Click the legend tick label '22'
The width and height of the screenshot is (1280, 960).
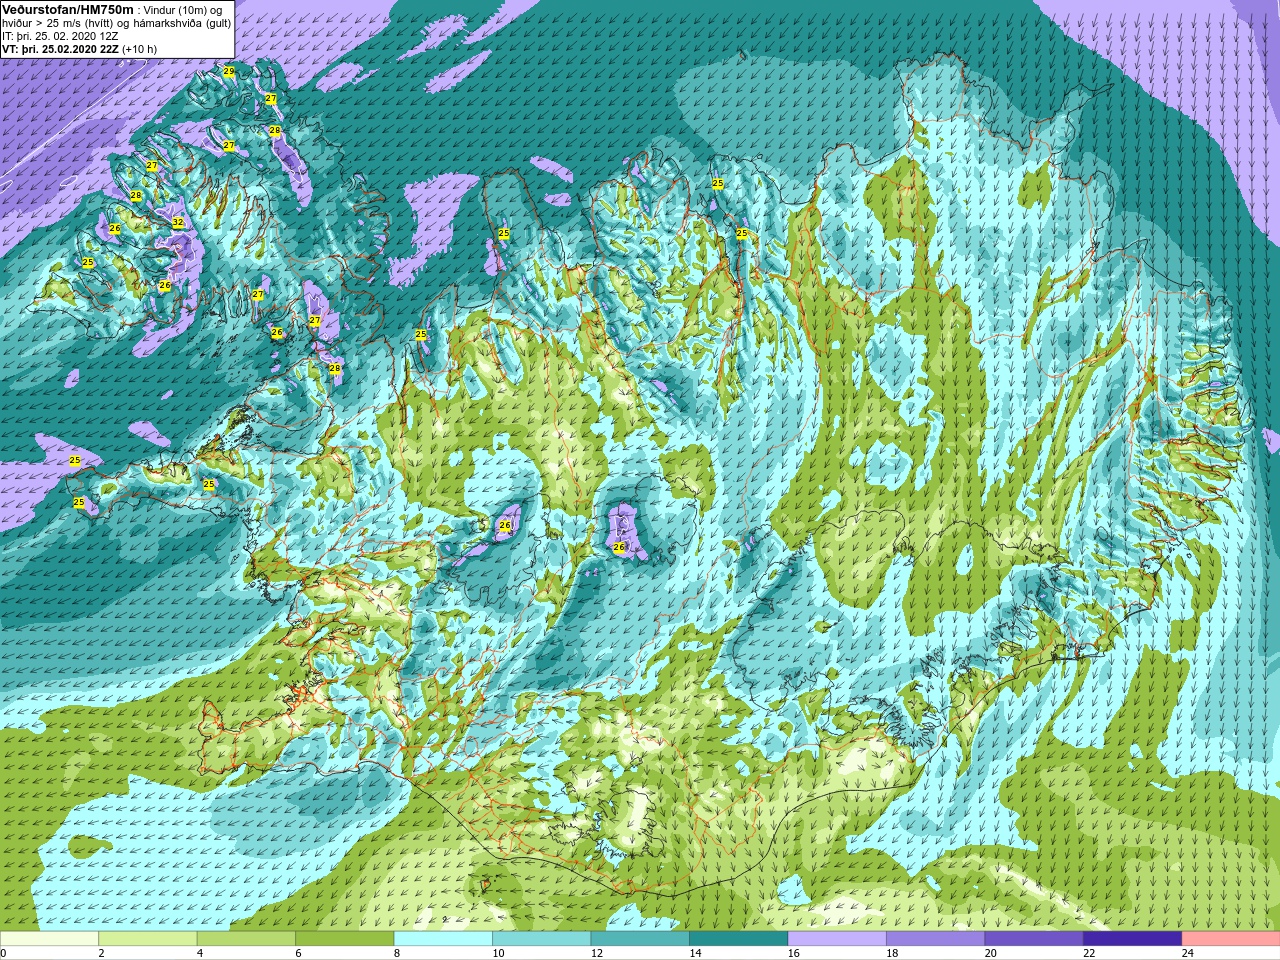coord(1089,953)
